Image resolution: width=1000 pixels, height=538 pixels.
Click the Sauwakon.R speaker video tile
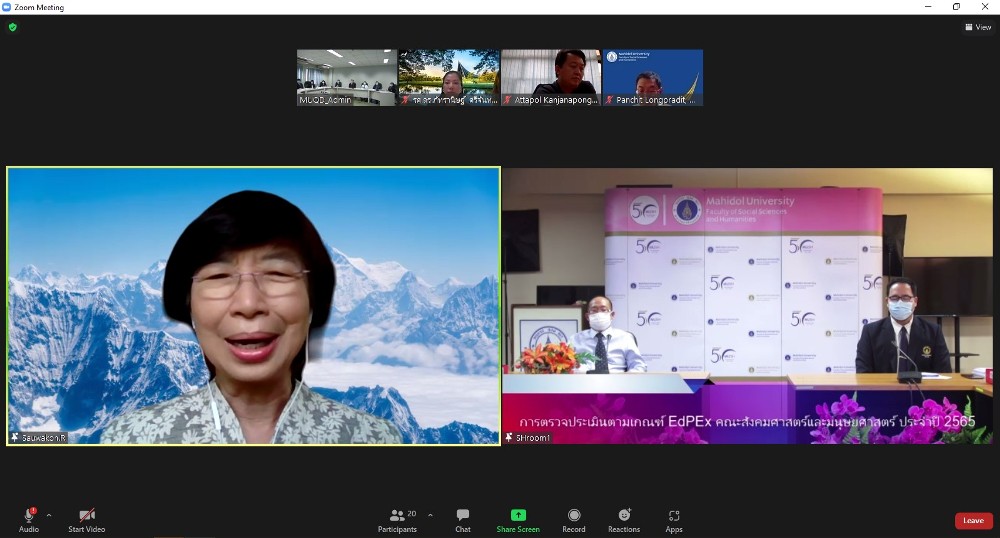point(253,305)
